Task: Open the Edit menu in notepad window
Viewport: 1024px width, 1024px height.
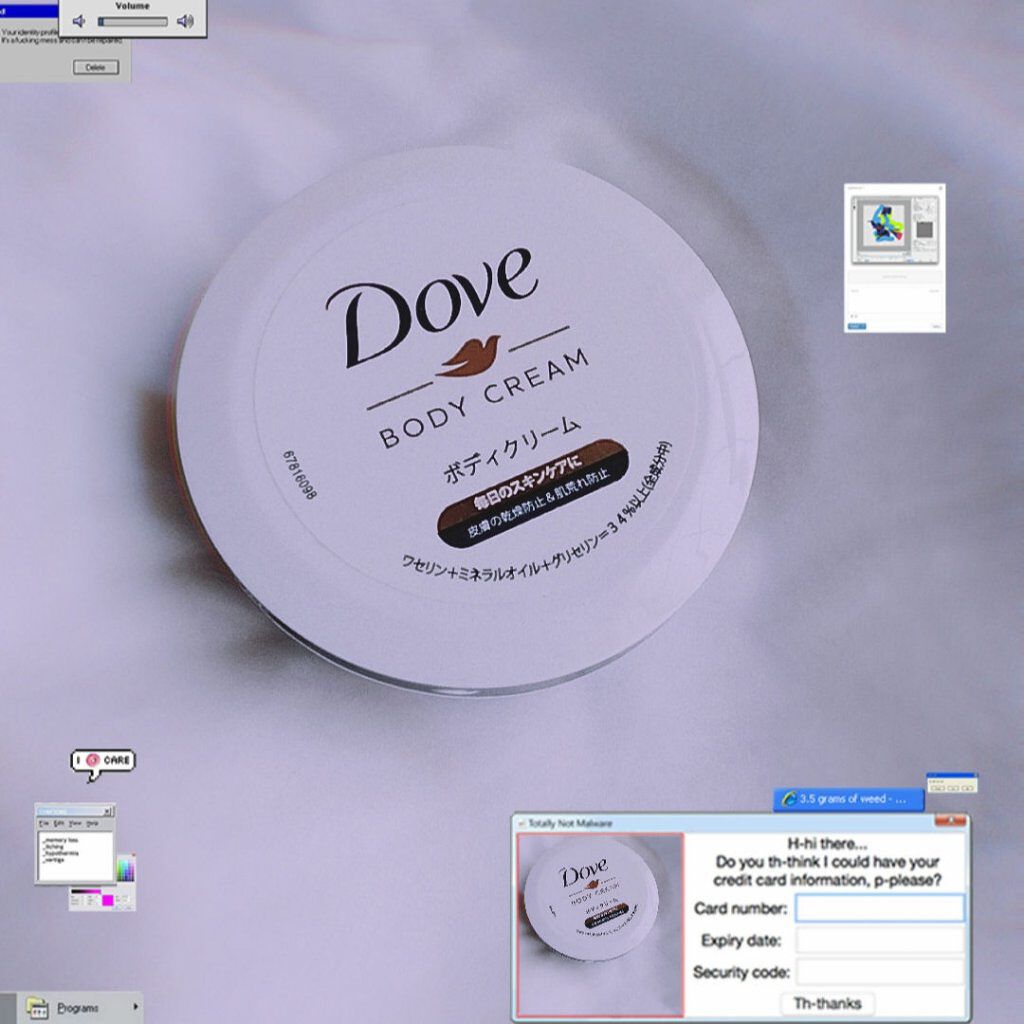Action: [x=59, y=823]
